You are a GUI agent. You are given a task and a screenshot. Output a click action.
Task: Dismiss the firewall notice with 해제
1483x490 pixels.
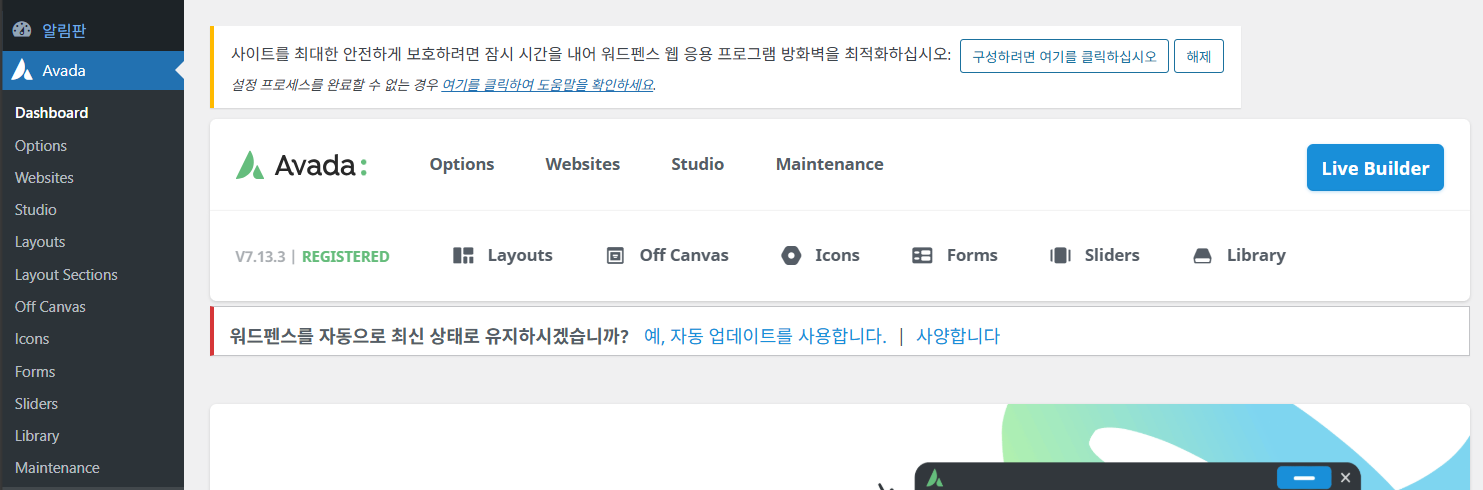point(1199,56)
